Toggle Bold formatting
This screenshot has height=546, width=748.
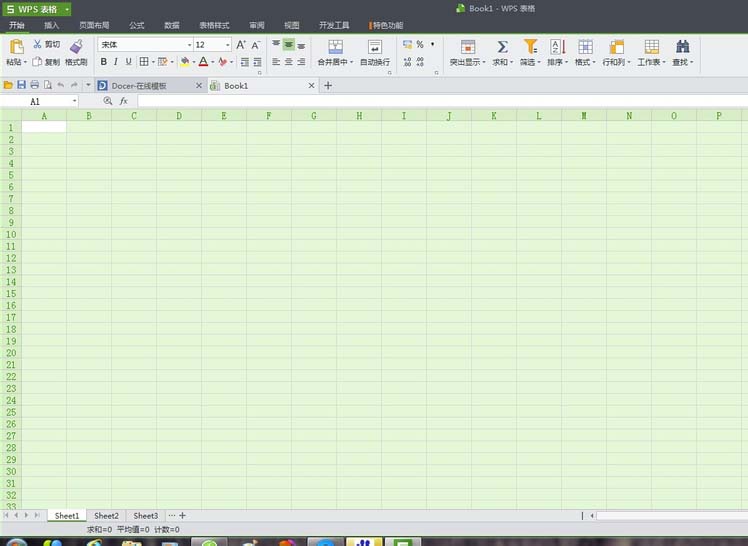coord(104,62)
